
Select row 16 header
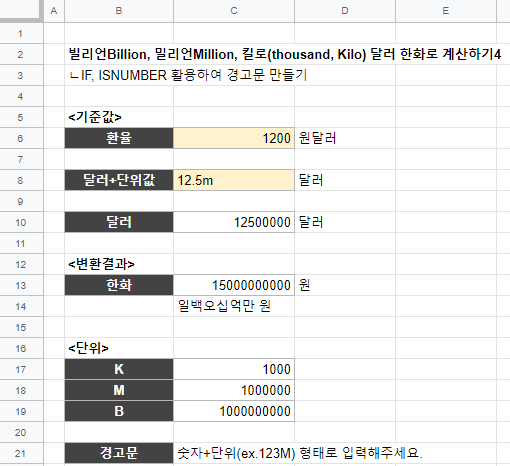point(21,348)
